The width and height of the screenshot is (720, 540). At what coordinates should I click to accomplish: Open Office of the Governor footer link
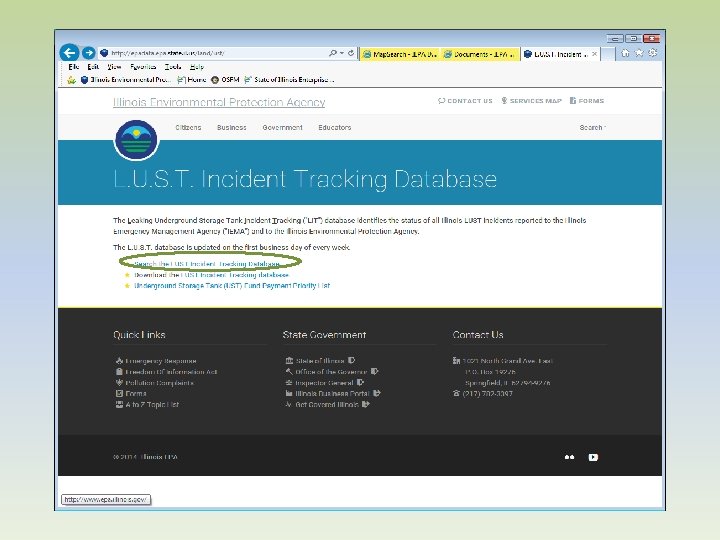pyautogui.click(x=332, y=372)
